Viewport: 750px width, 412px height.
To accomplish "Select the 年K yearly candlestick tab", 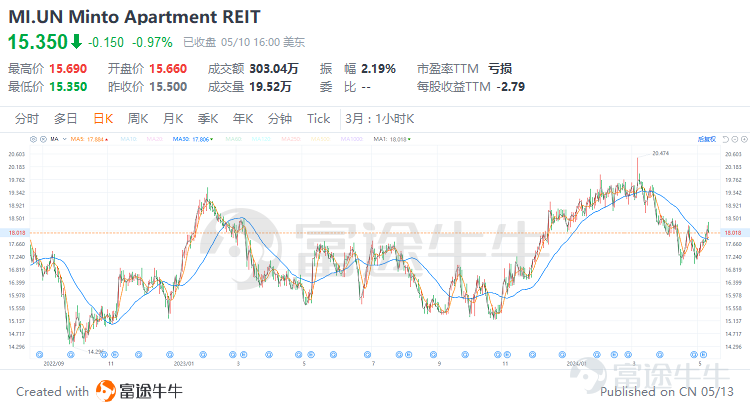I will click(x=243, y=119).
